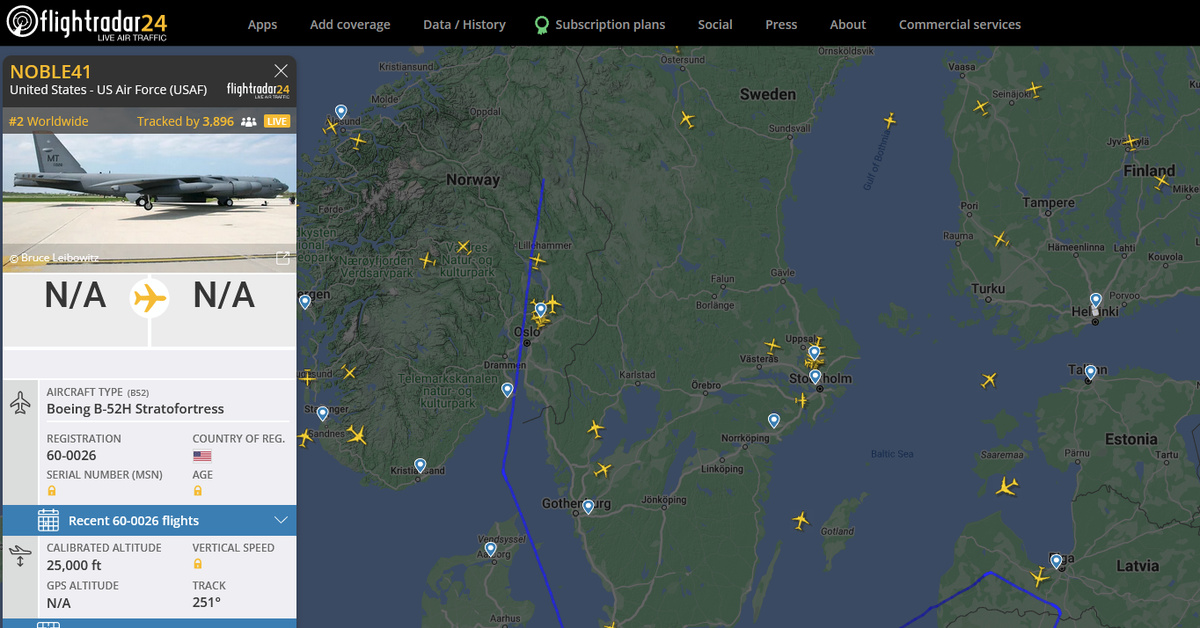Click Finland country label on map
The width and height of the screenshot is (1200, 628).
(1149, 170)
